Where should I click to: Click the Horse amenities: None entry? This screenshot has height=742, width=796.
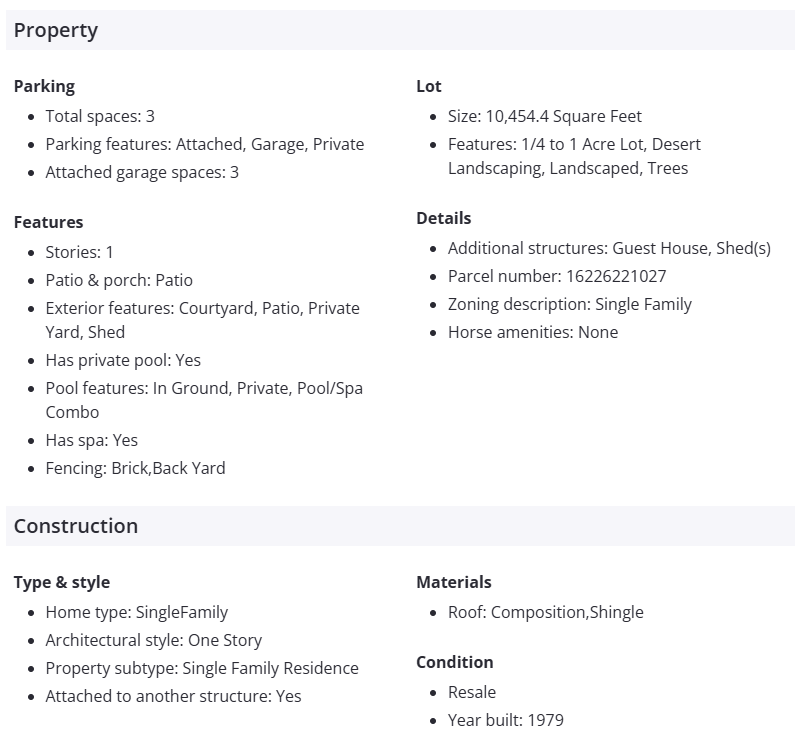(x=533, y=332)
